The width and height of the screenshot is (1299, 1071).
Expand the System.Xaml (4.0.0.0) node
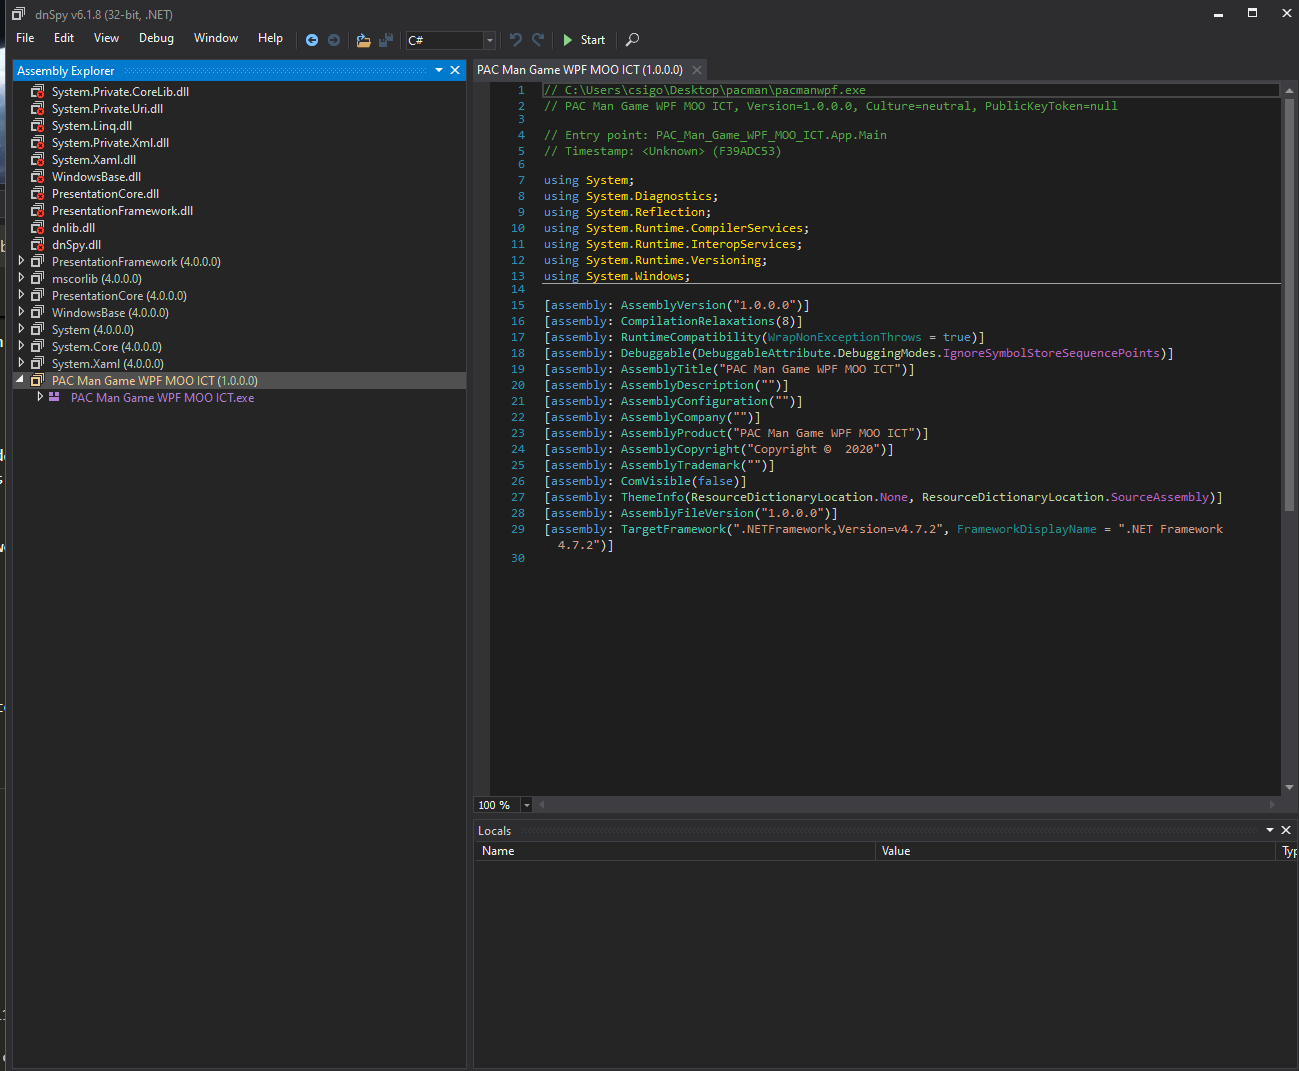pyautogui.click(x=21, y=363)
